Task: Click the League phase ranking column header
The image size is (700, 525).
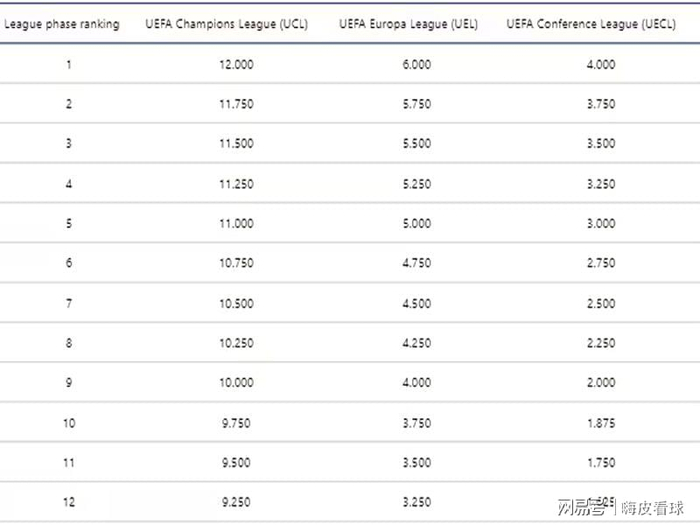Action: (x=62, y=24)
